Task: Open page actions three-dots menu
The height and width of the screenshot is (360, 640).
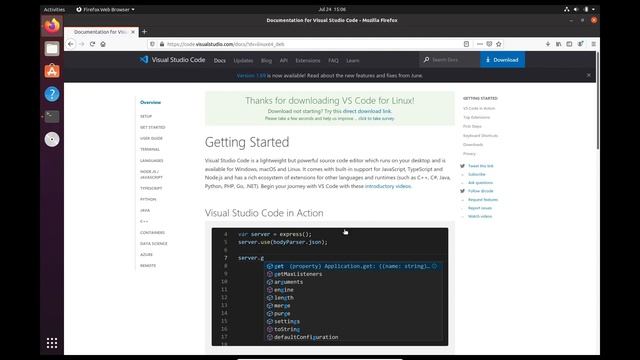Action: 480,44
